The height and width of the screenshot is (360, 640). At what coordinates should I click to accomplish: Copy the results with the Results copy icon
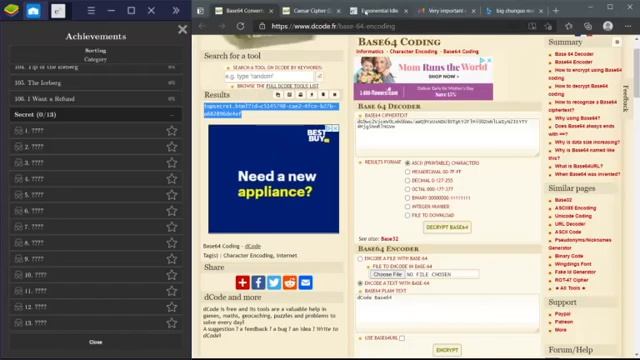[x=278, y=95]
